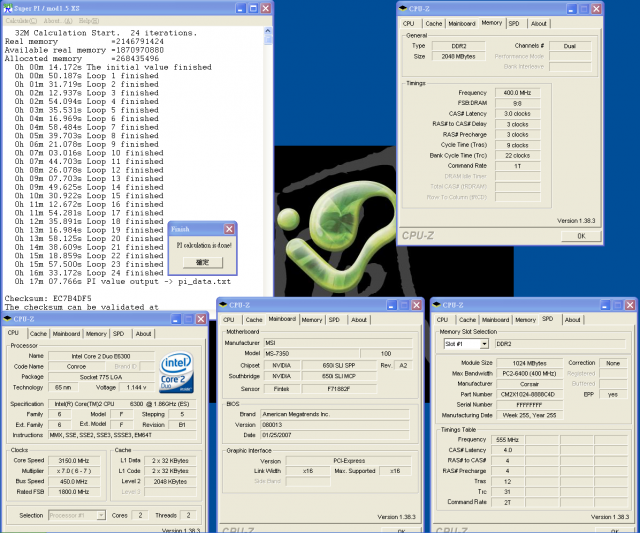Screen dimensions: 640x533
Task: Click the Frequency 400.0 MHz field
Action: click(518, 93)
